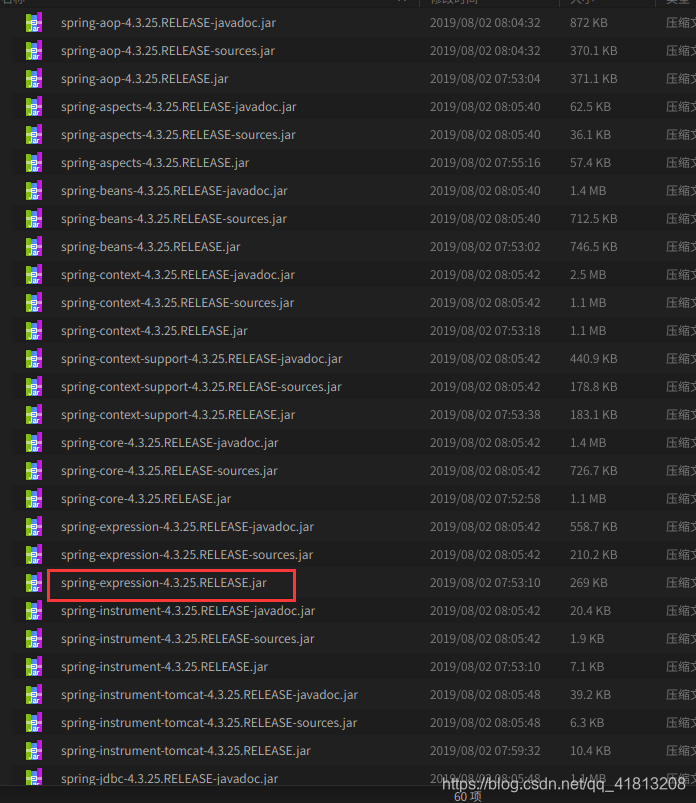
Task: Select file name spring-context-4.3.25.RELEASE-javadoc.jar
Action: [x=178, y=275]
